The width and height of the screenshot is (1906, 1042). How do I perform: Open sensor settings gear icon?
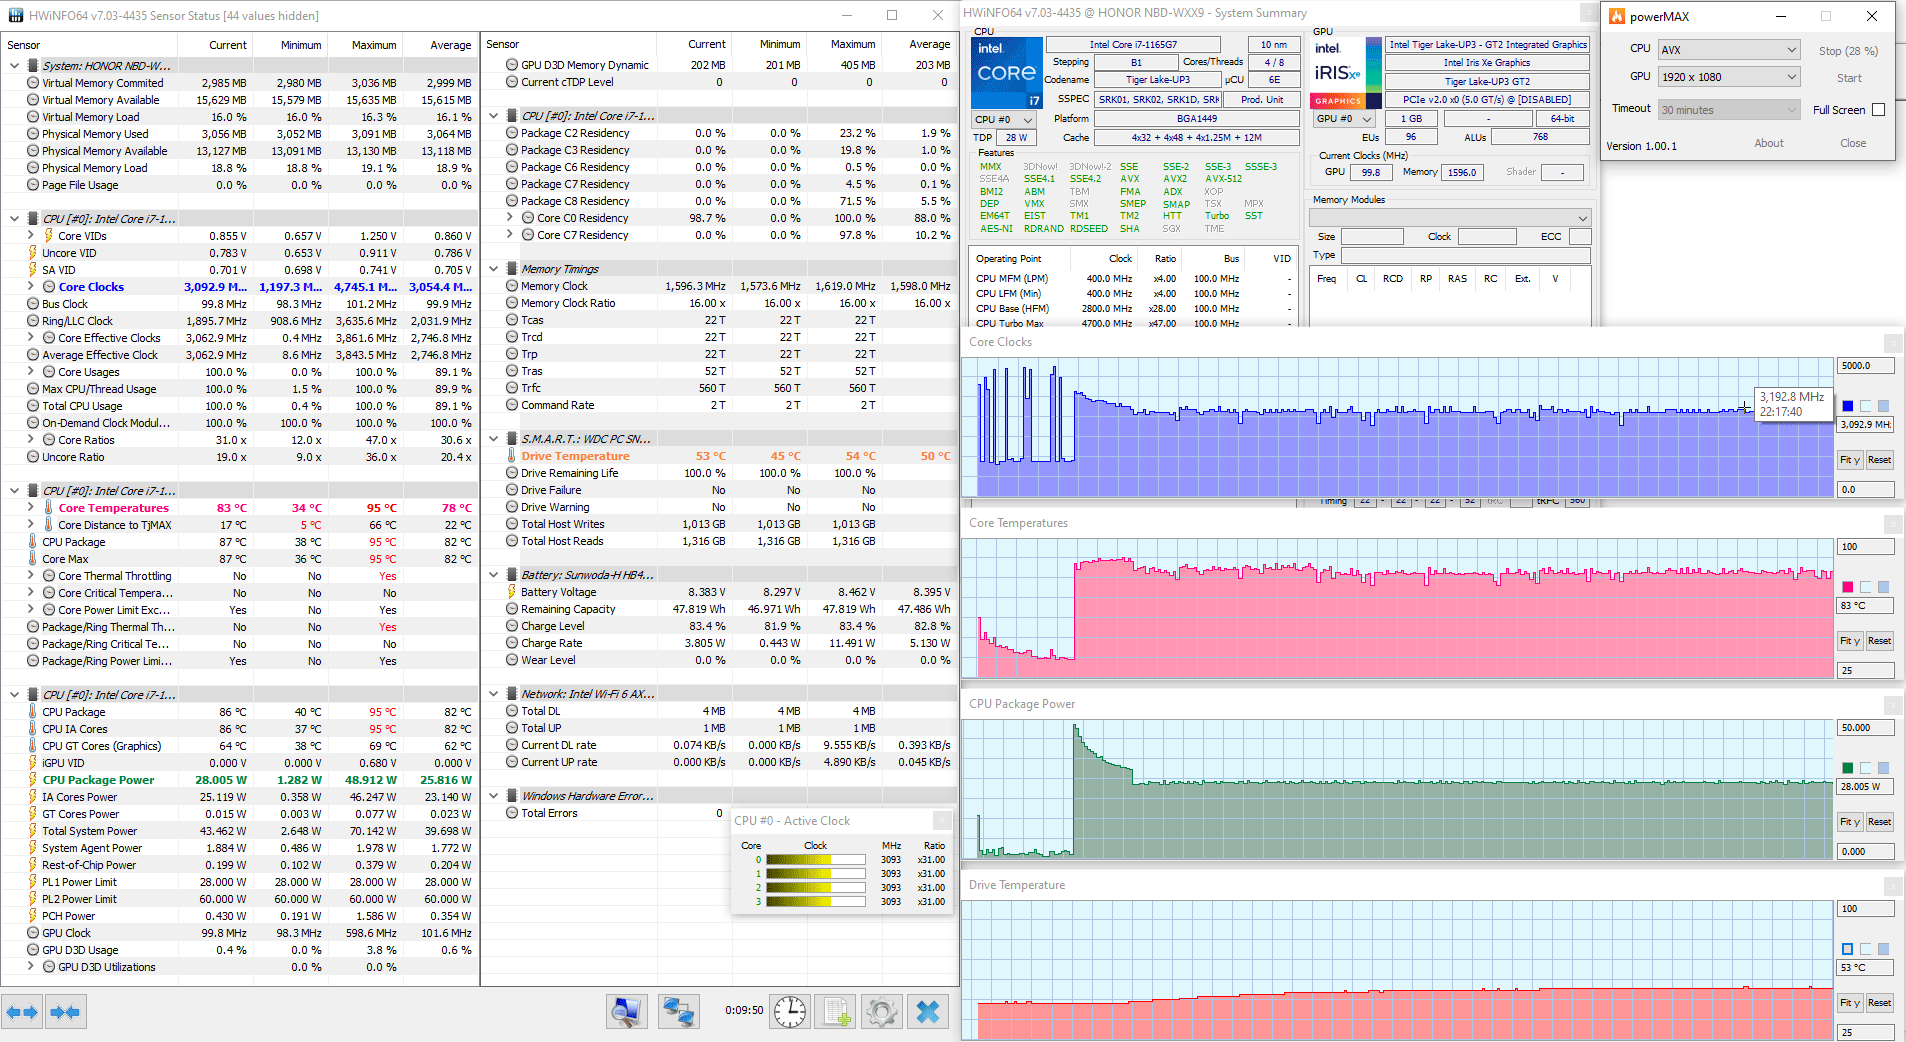[881, 1012]
